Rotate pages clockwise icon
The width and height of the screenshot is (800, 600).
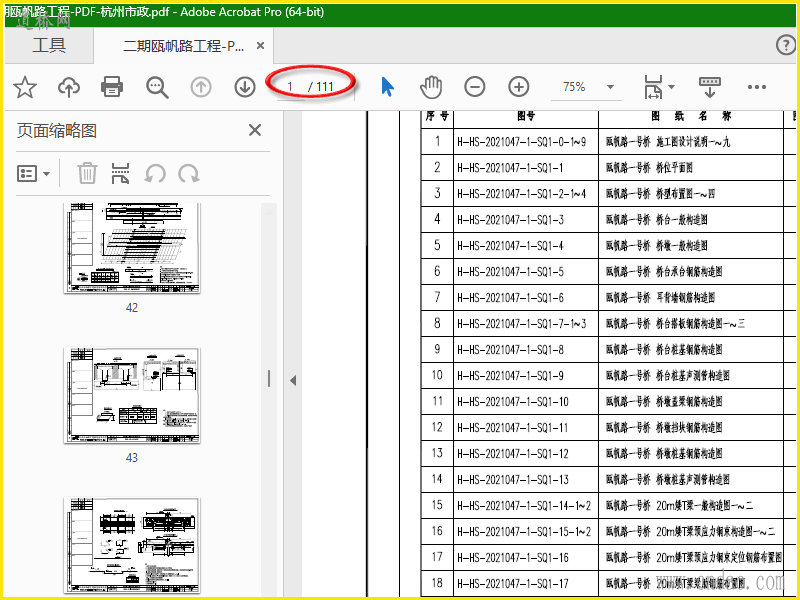(189, 173)
